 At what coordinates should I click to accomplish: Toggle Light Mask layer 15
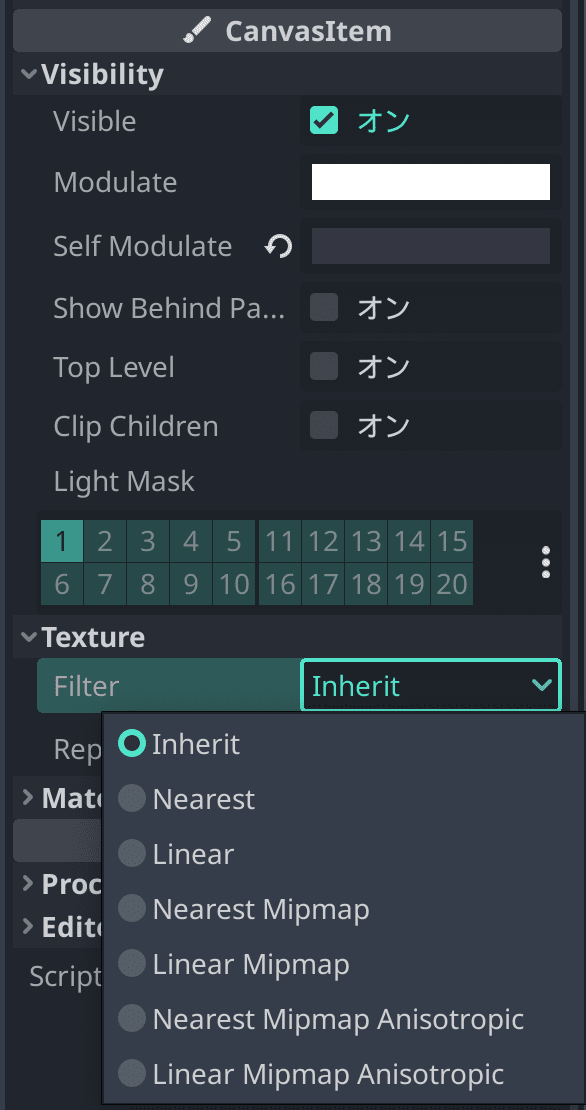coord(452,542)
